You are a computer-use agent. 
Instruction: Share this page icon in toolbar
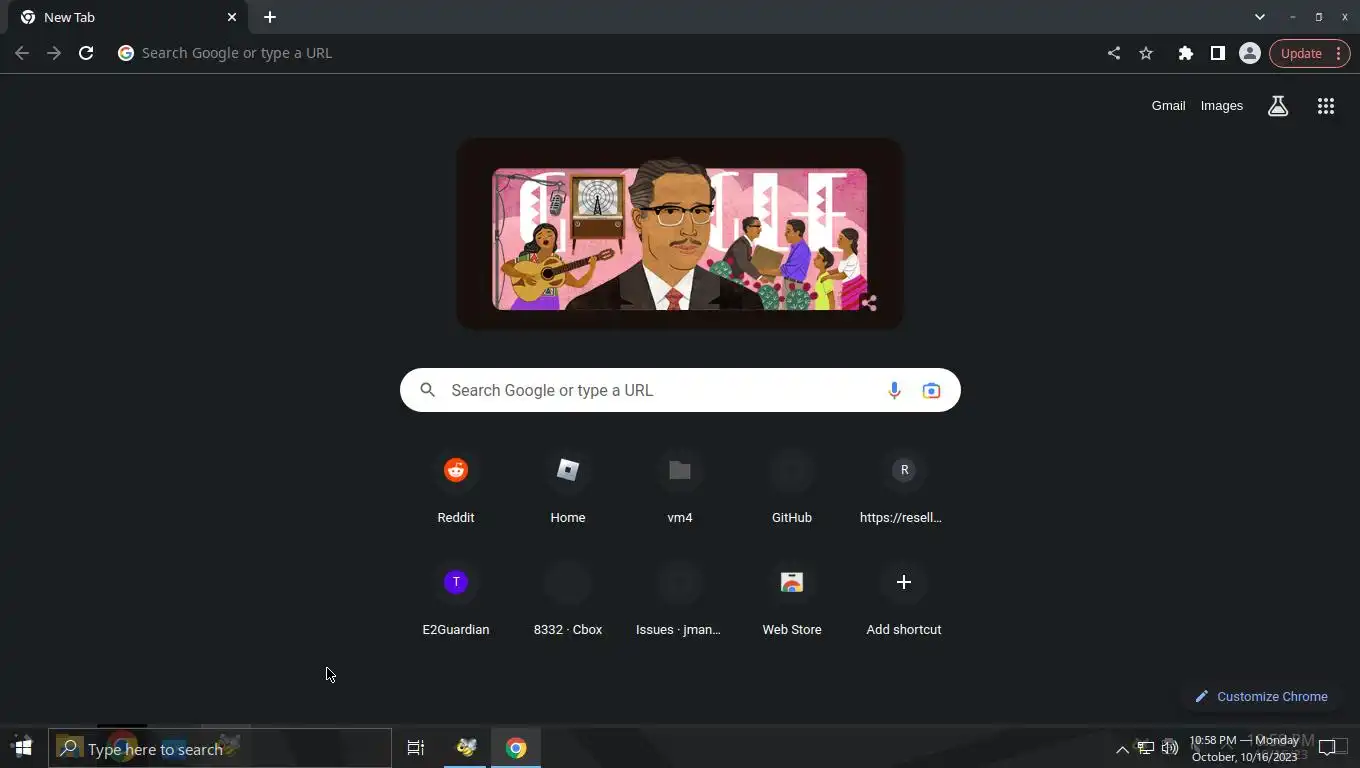click(x=1114, y=53)
